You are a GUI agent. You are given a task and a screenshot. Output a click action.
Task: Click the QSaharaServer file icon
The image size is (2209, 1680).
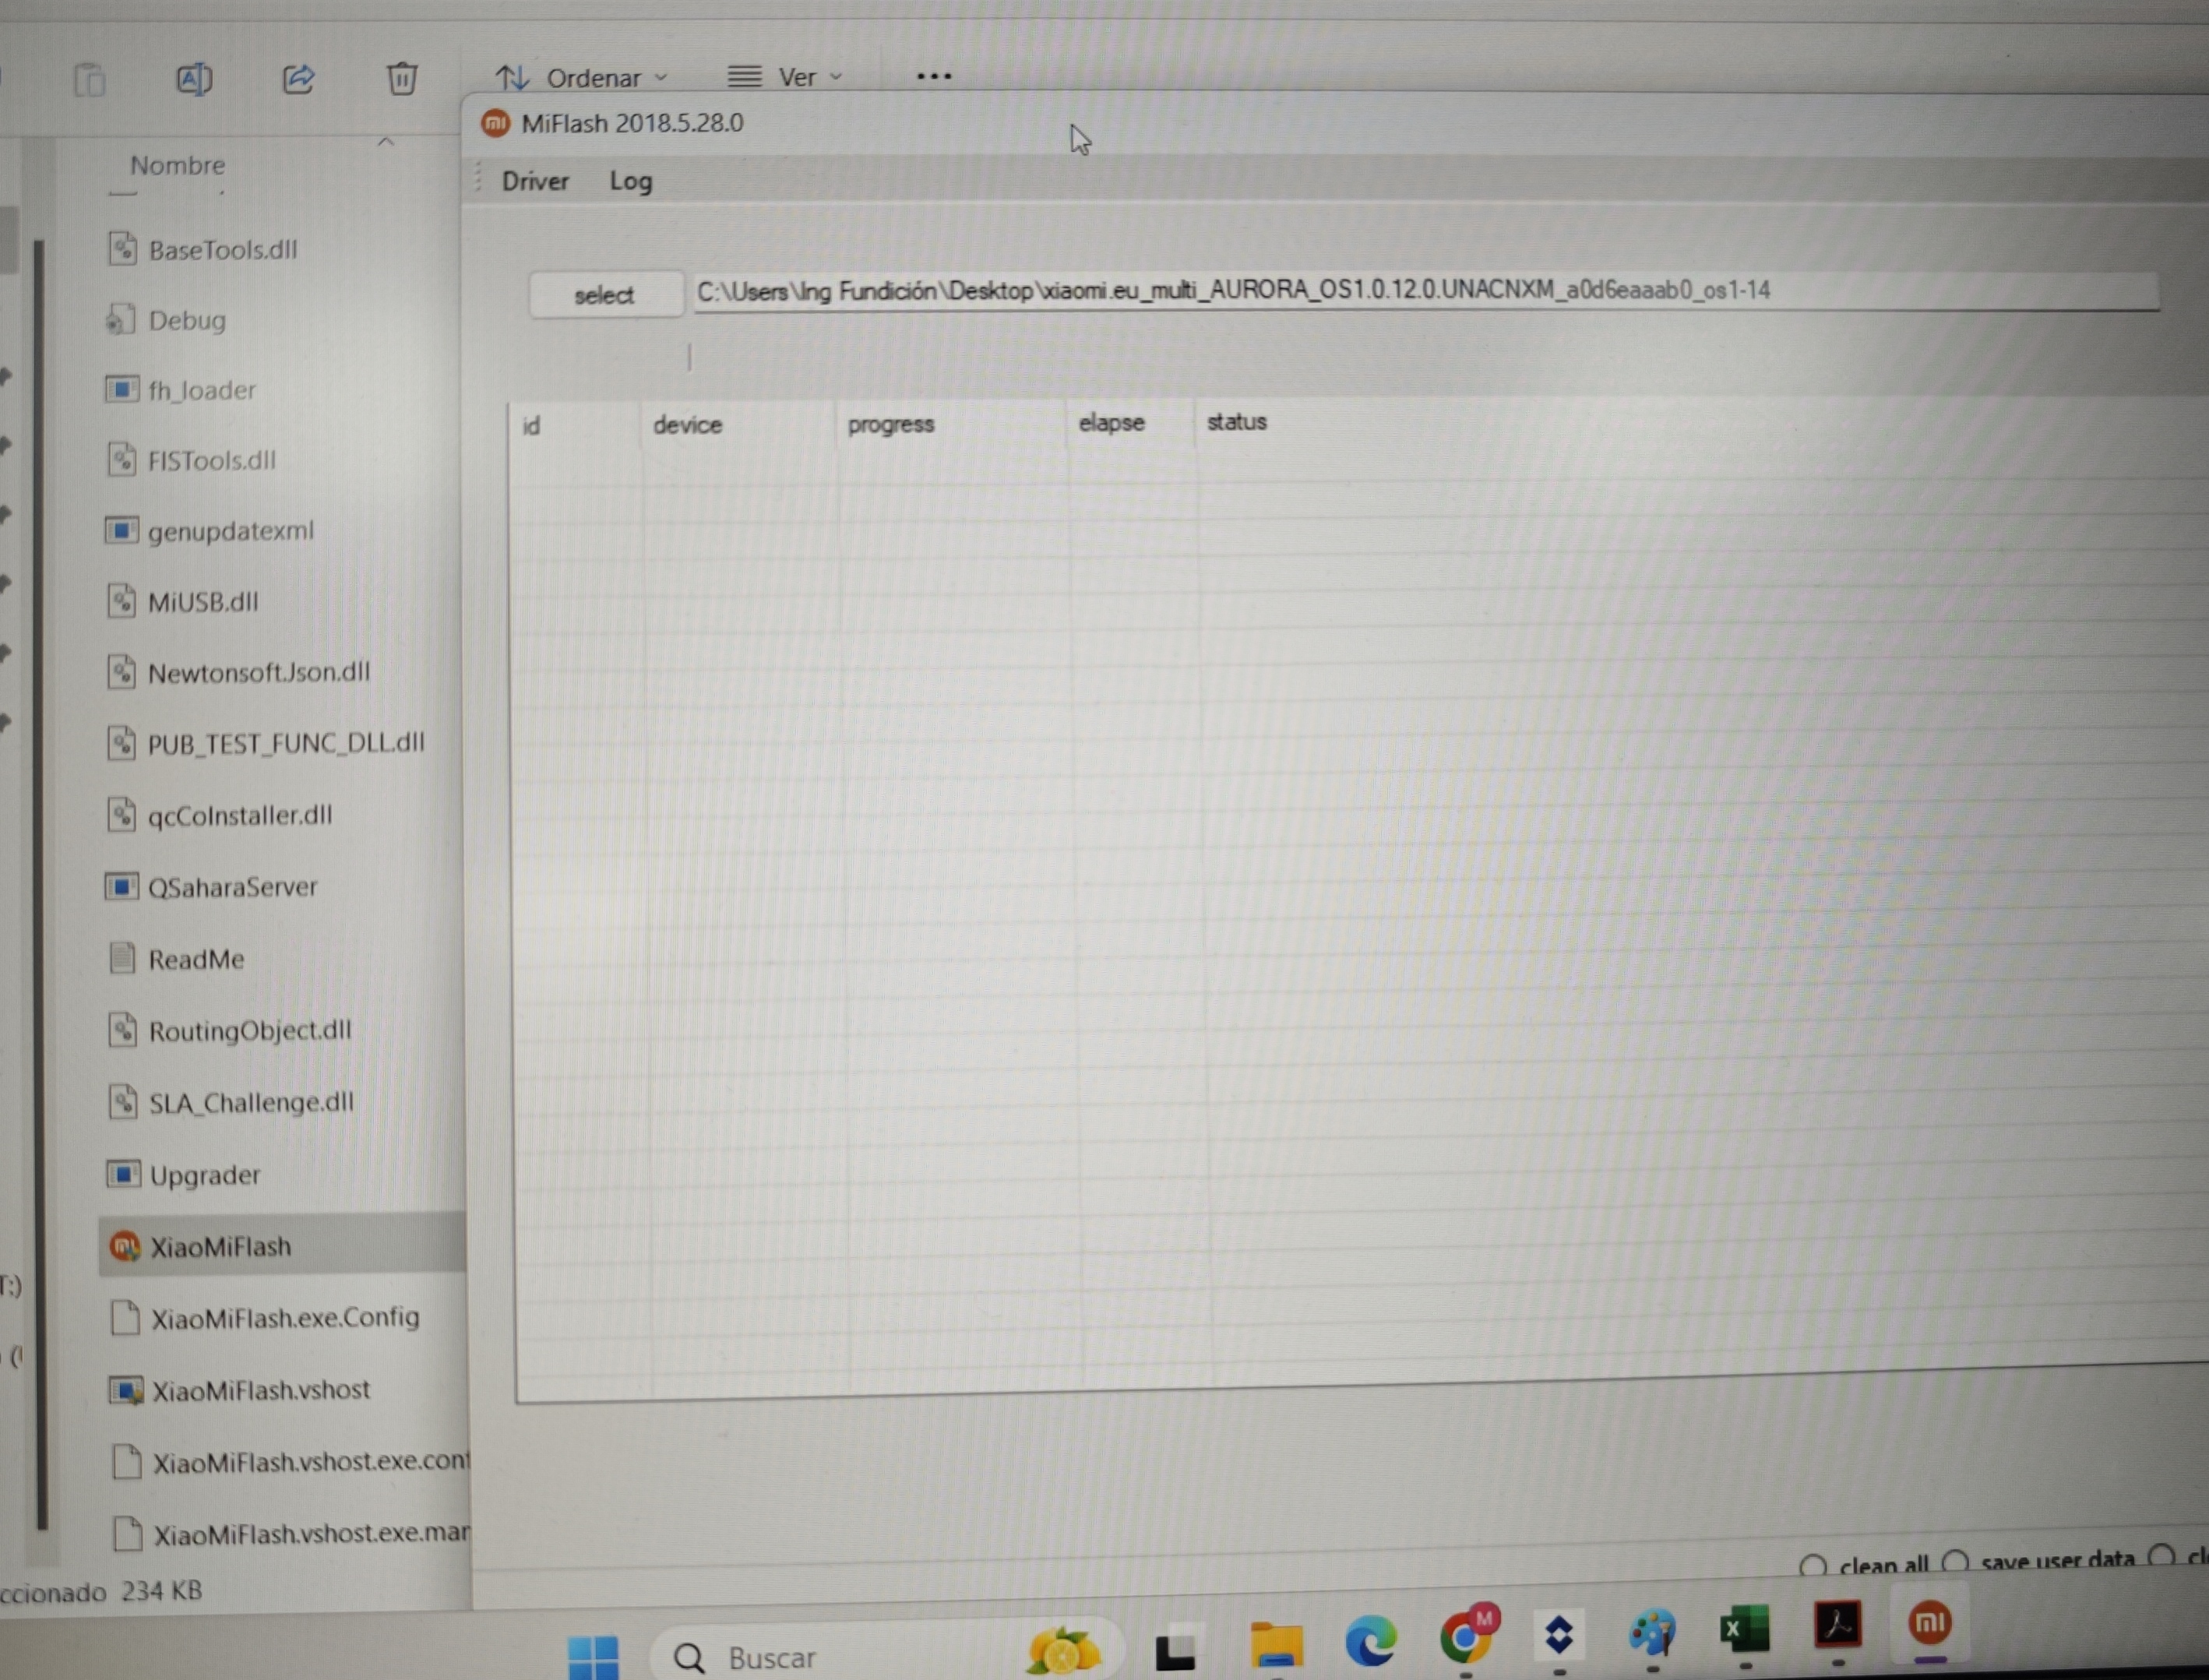pos(121,886)
